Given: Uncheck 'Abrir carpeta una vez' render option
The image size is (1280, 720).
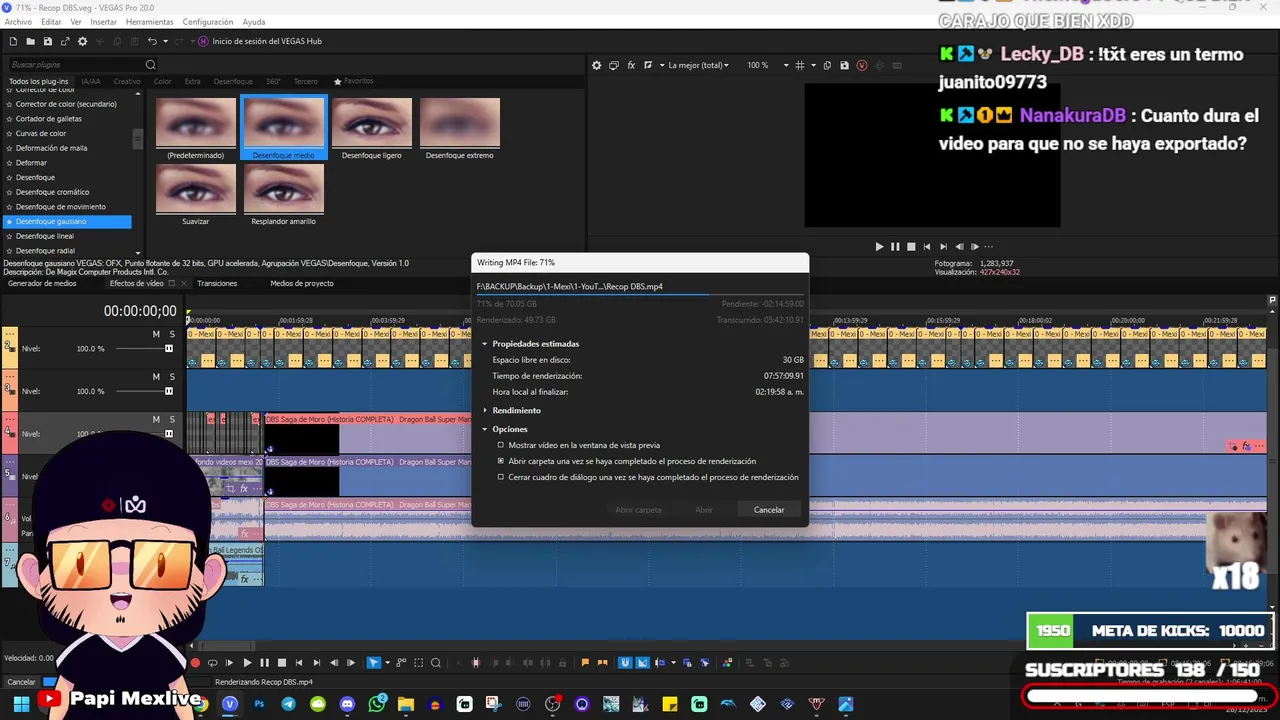Looking at the screenshot, I should coord(501,461).
